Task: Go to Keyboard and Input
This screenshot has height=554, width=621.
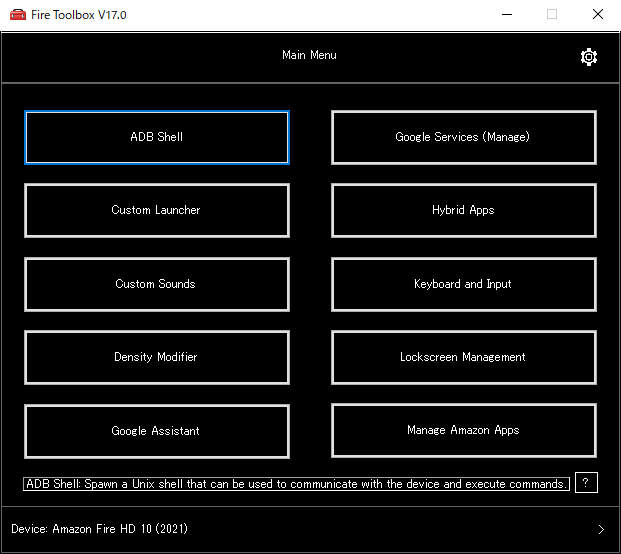Action: (x=464, y=284)
